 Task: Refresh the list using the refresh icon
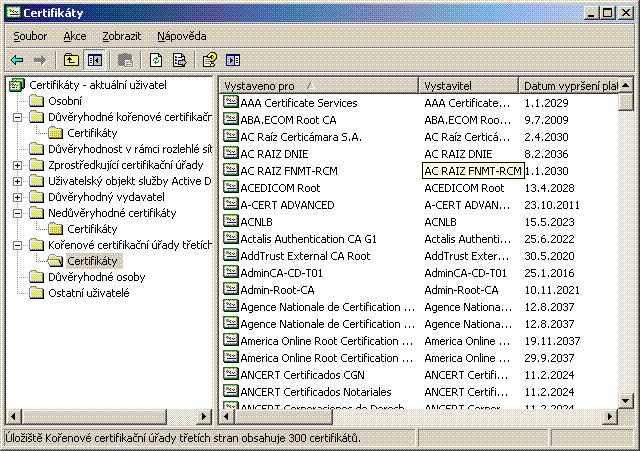point(156,60)
